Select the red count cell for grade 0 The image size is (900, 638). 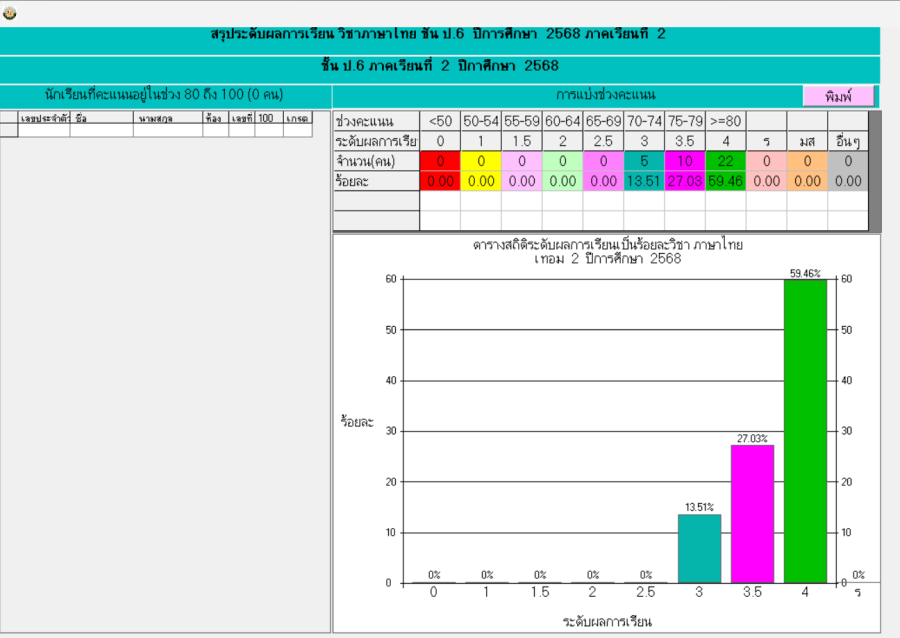440,161
